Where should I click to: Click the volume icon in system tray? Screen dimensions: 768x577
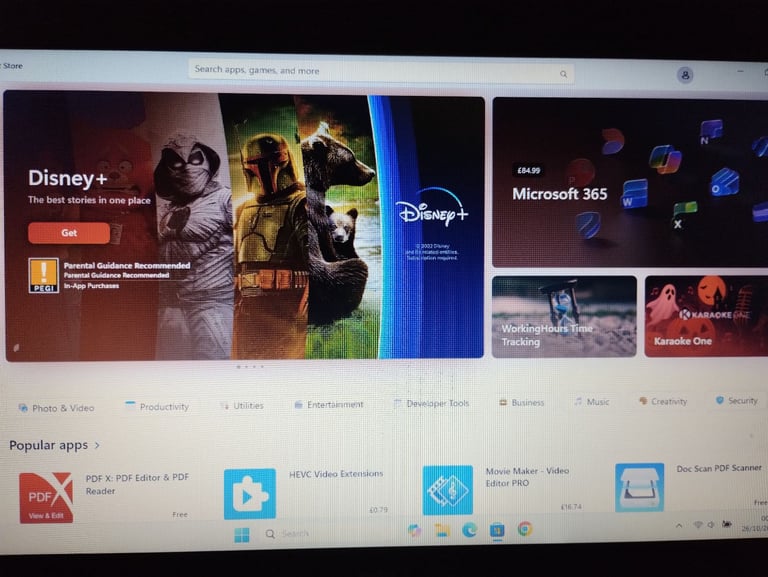pos(711,525)
